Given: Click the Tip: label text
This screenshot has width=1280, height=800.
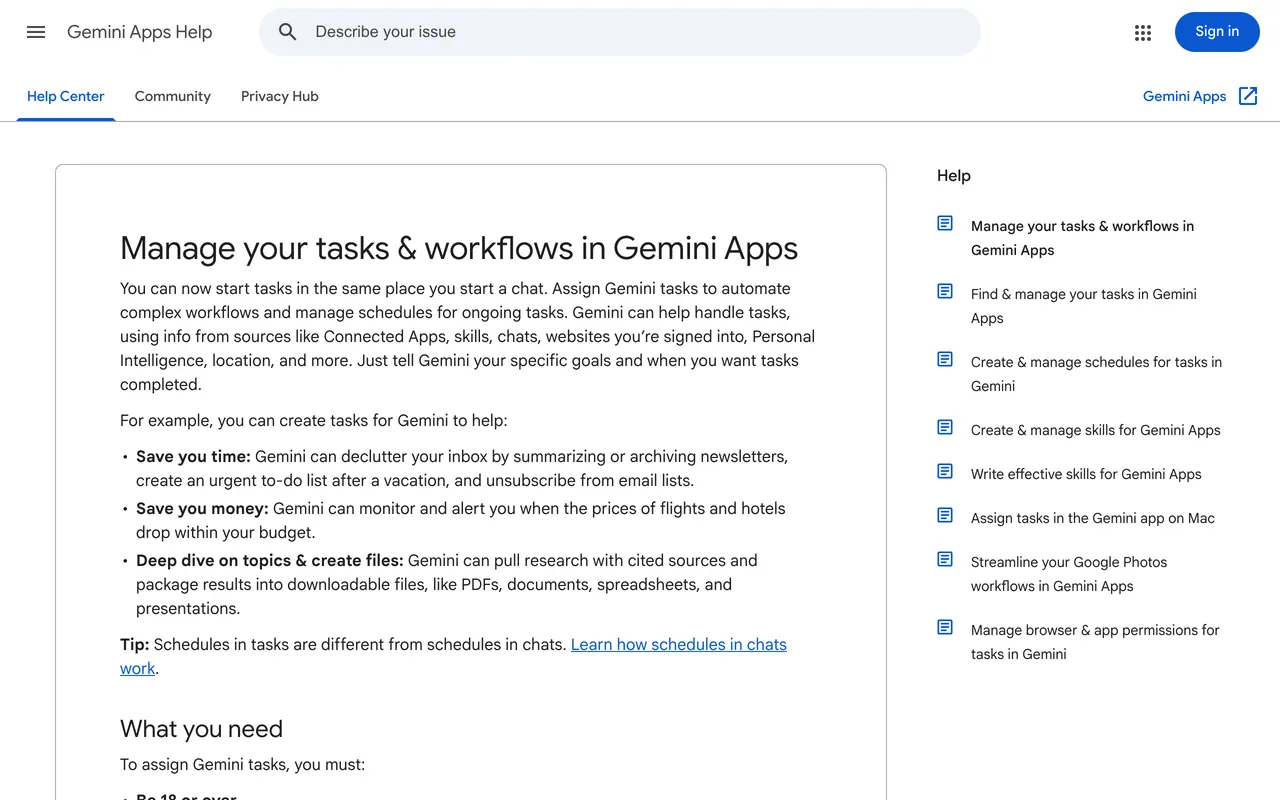Looking at the screenshot, I should coord(135,644).
